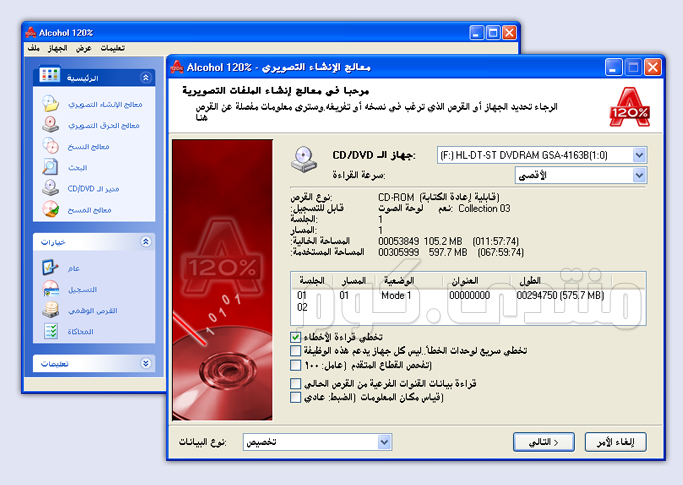The width and height of the screenshot is (683, 485).
Task: Start the Erase Wizard (معالج المسح)
Action: tap(51, 210)
